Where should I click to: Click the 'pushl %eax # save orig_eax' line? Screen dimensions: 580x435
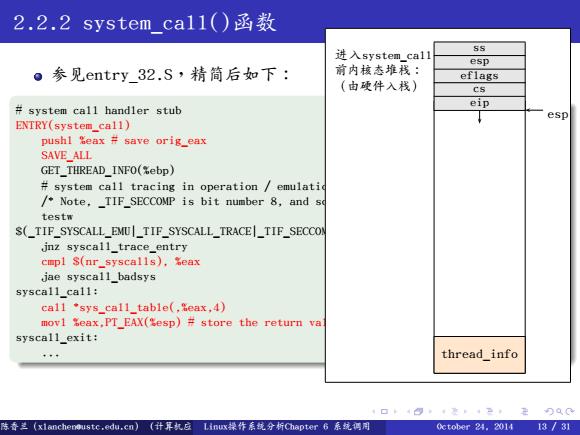click(x=124, y=141)
